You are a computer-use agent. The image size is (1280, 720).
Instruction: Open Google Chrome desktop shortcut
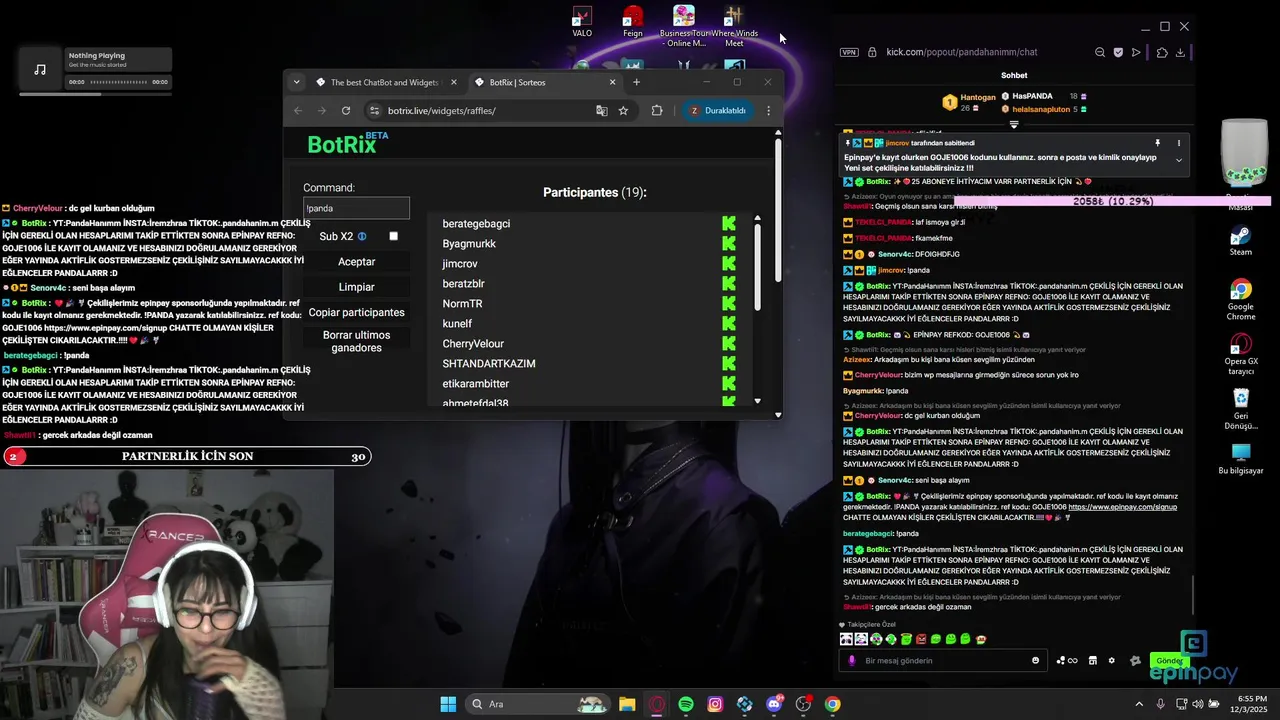coord(1240,299)
